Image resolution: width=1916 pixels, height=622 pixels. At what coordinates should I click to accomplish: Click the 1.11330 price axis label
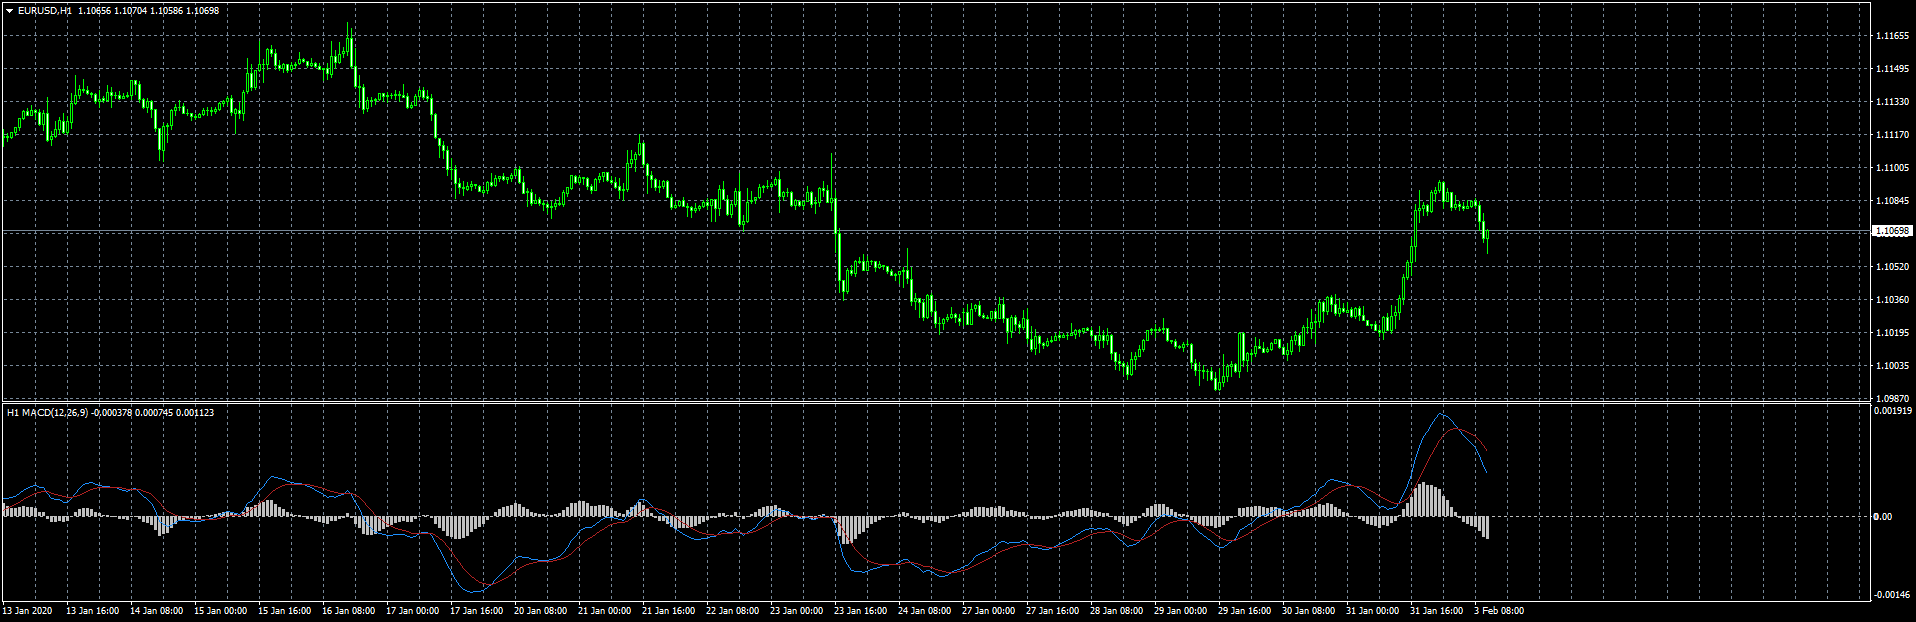click(x=1891, y=102)
